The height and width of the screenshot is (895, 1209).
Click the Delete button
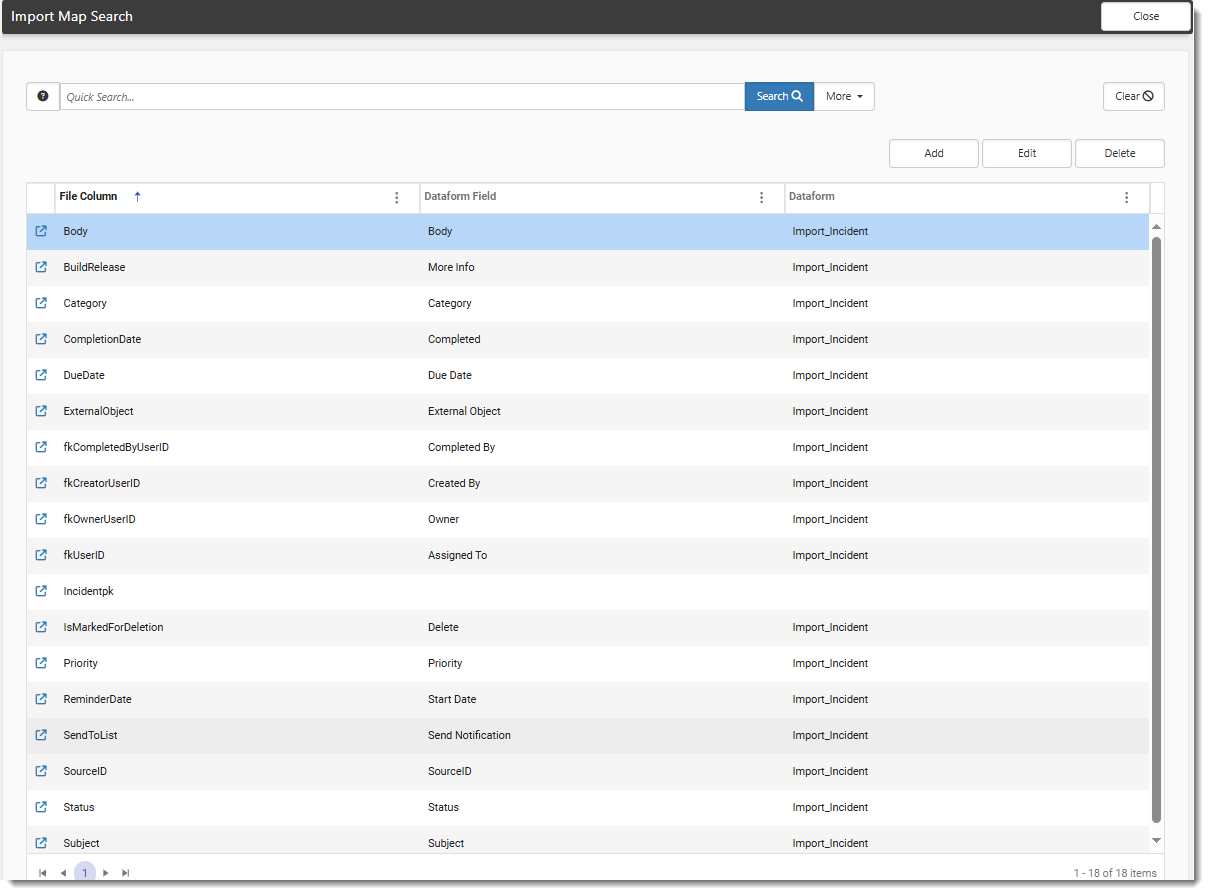coord(1120,153)
